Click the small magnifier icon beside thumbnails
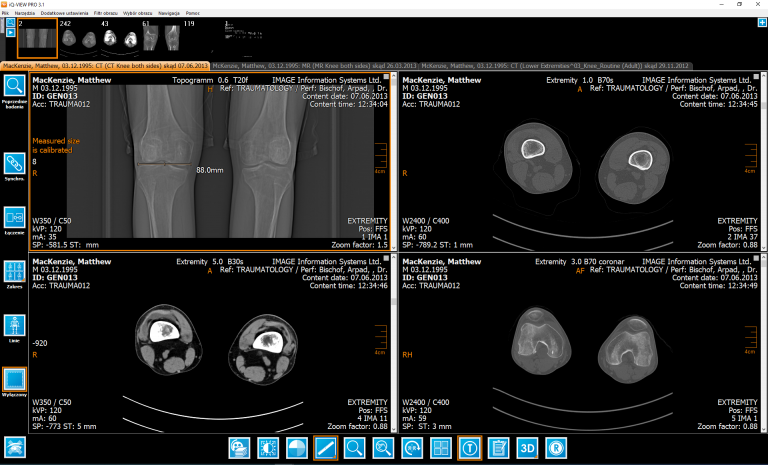This screenshot has width=768, height=465. pos(11,23)
